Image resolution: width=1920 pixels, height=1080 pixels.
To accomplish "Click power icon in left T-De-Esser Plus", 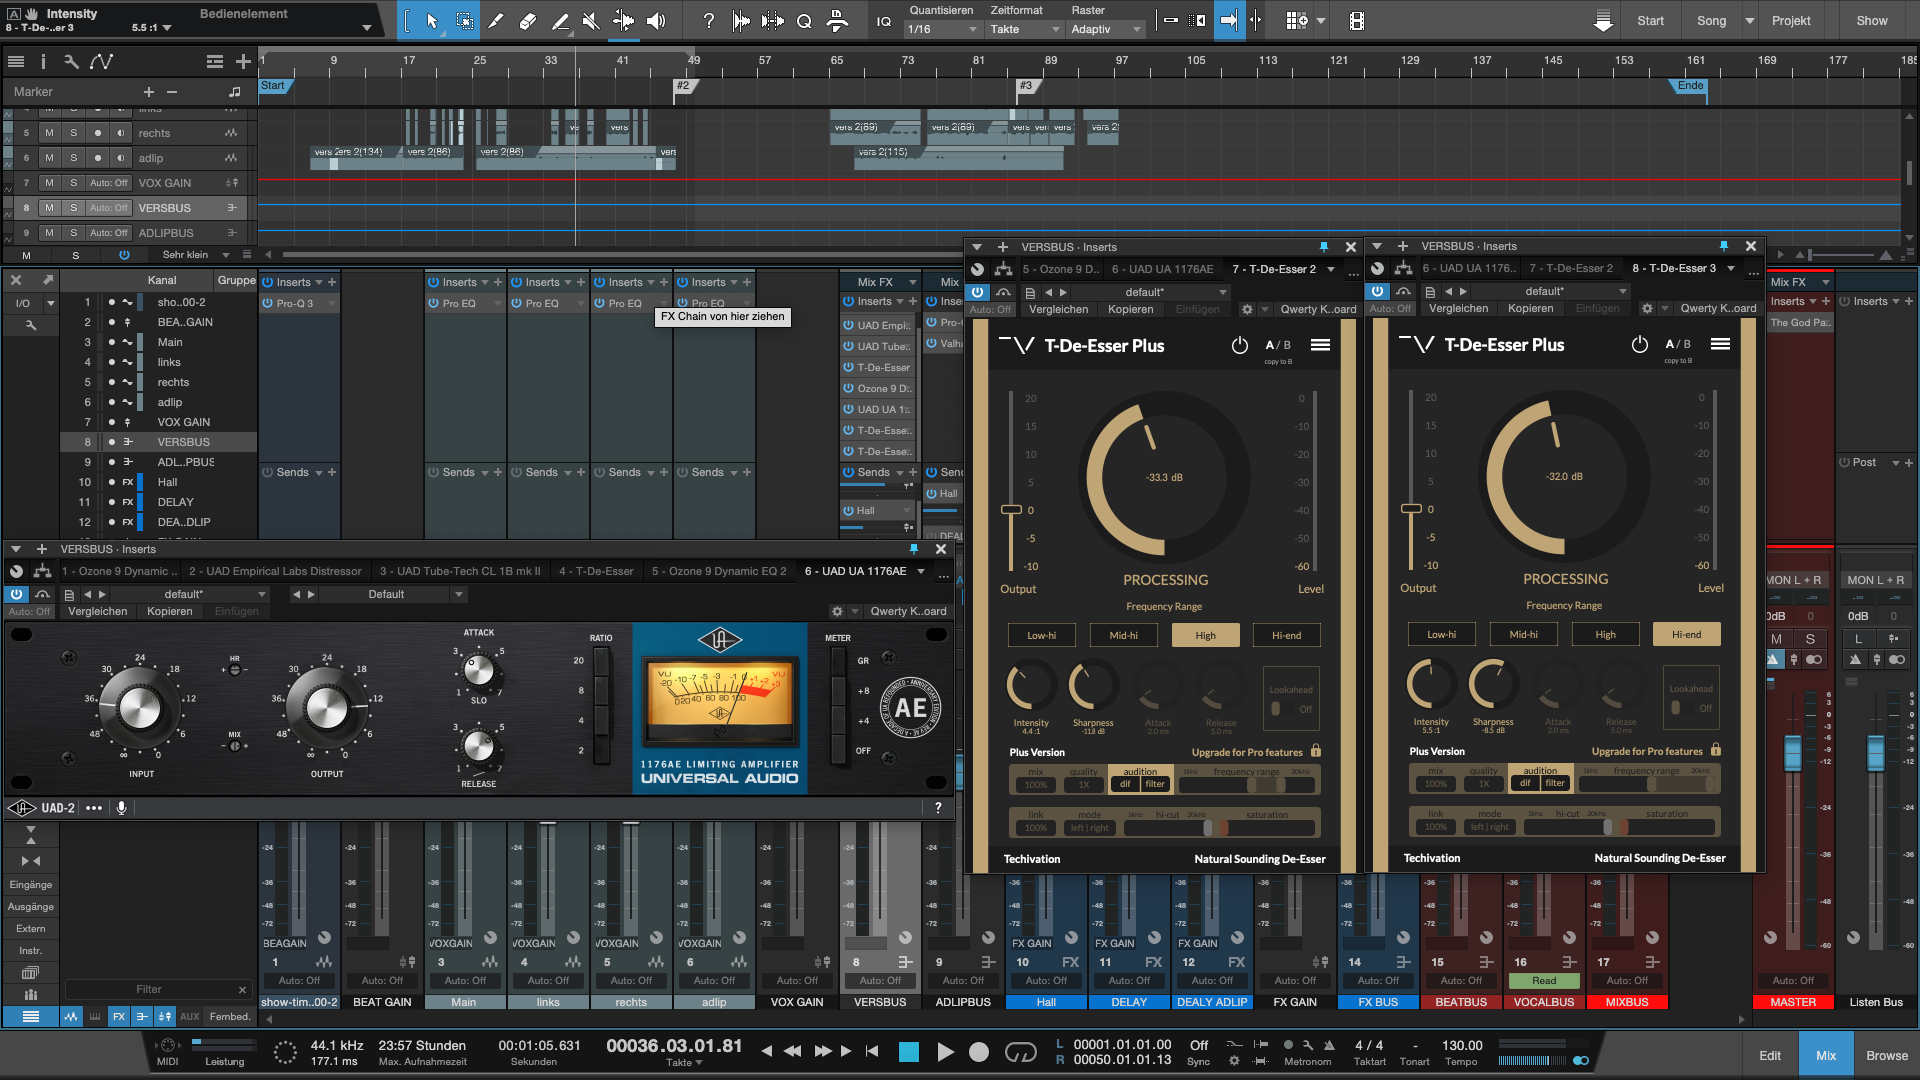I will point(1240,345).
